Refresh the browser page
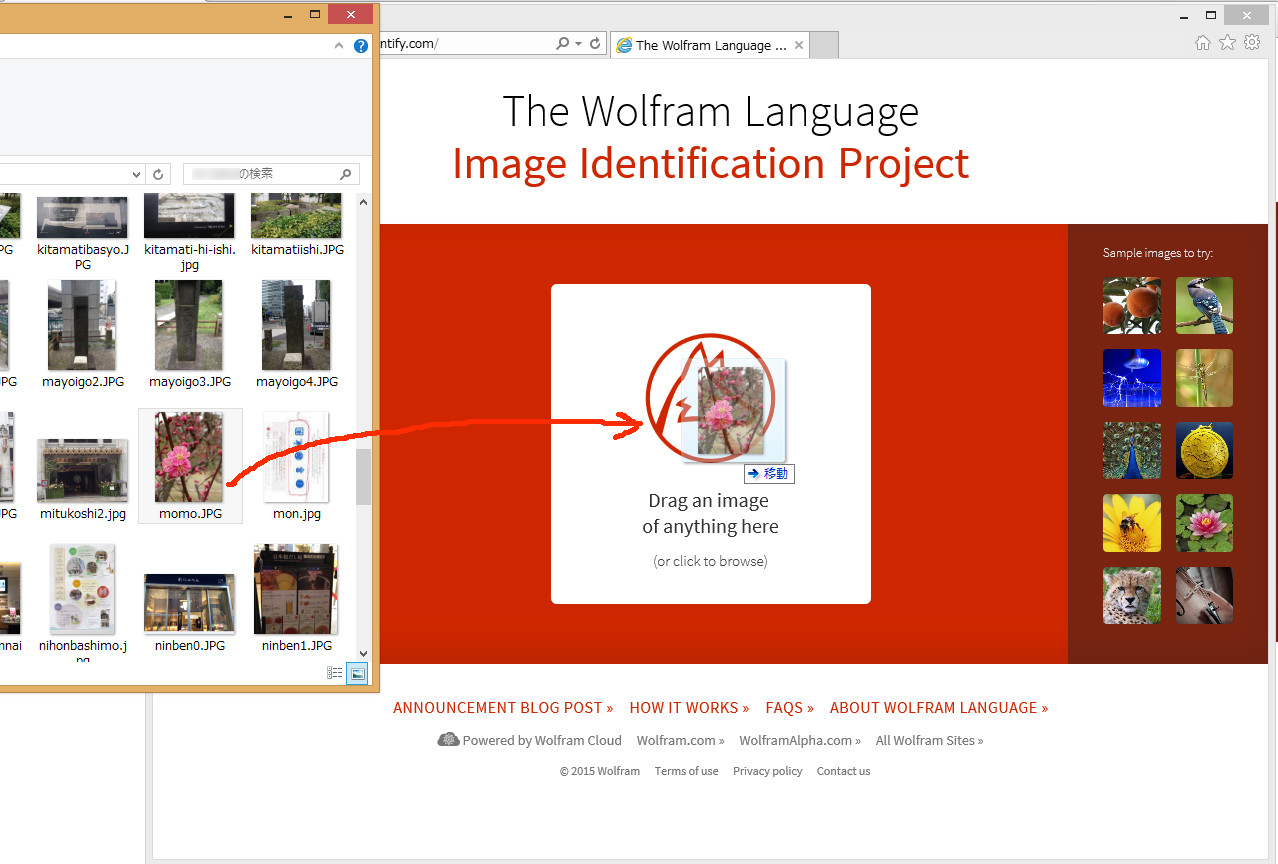This screenshot has width=1278, height=864. 595,44
